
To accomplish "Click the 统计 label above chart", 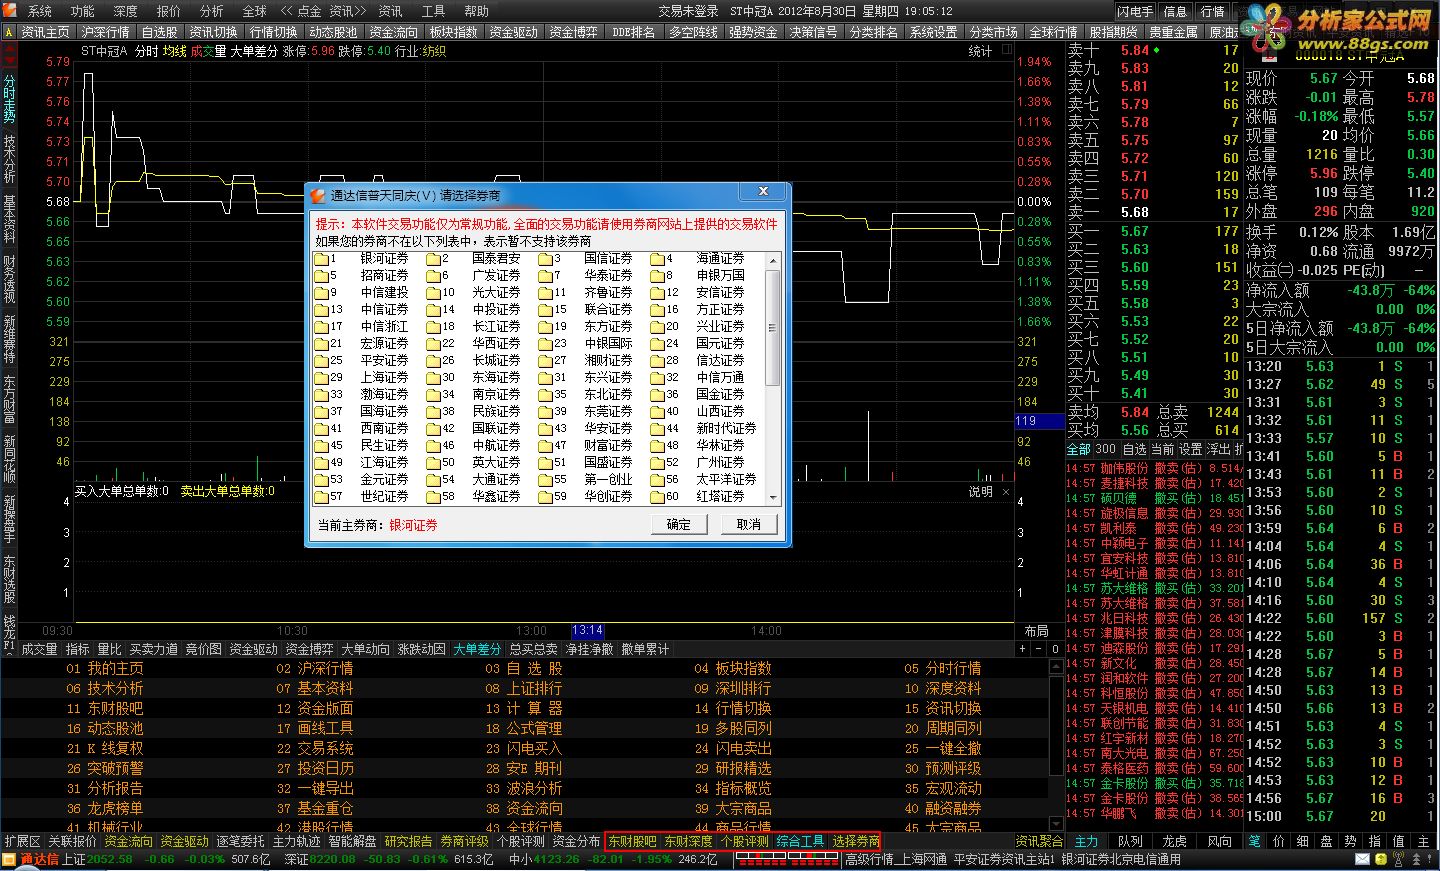I will [x=980, y=51].
